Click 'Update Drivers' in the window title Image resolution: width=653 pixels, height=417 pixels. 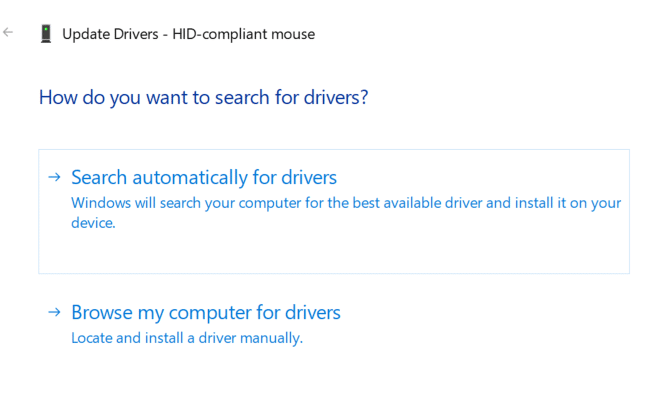pos(110,34)
